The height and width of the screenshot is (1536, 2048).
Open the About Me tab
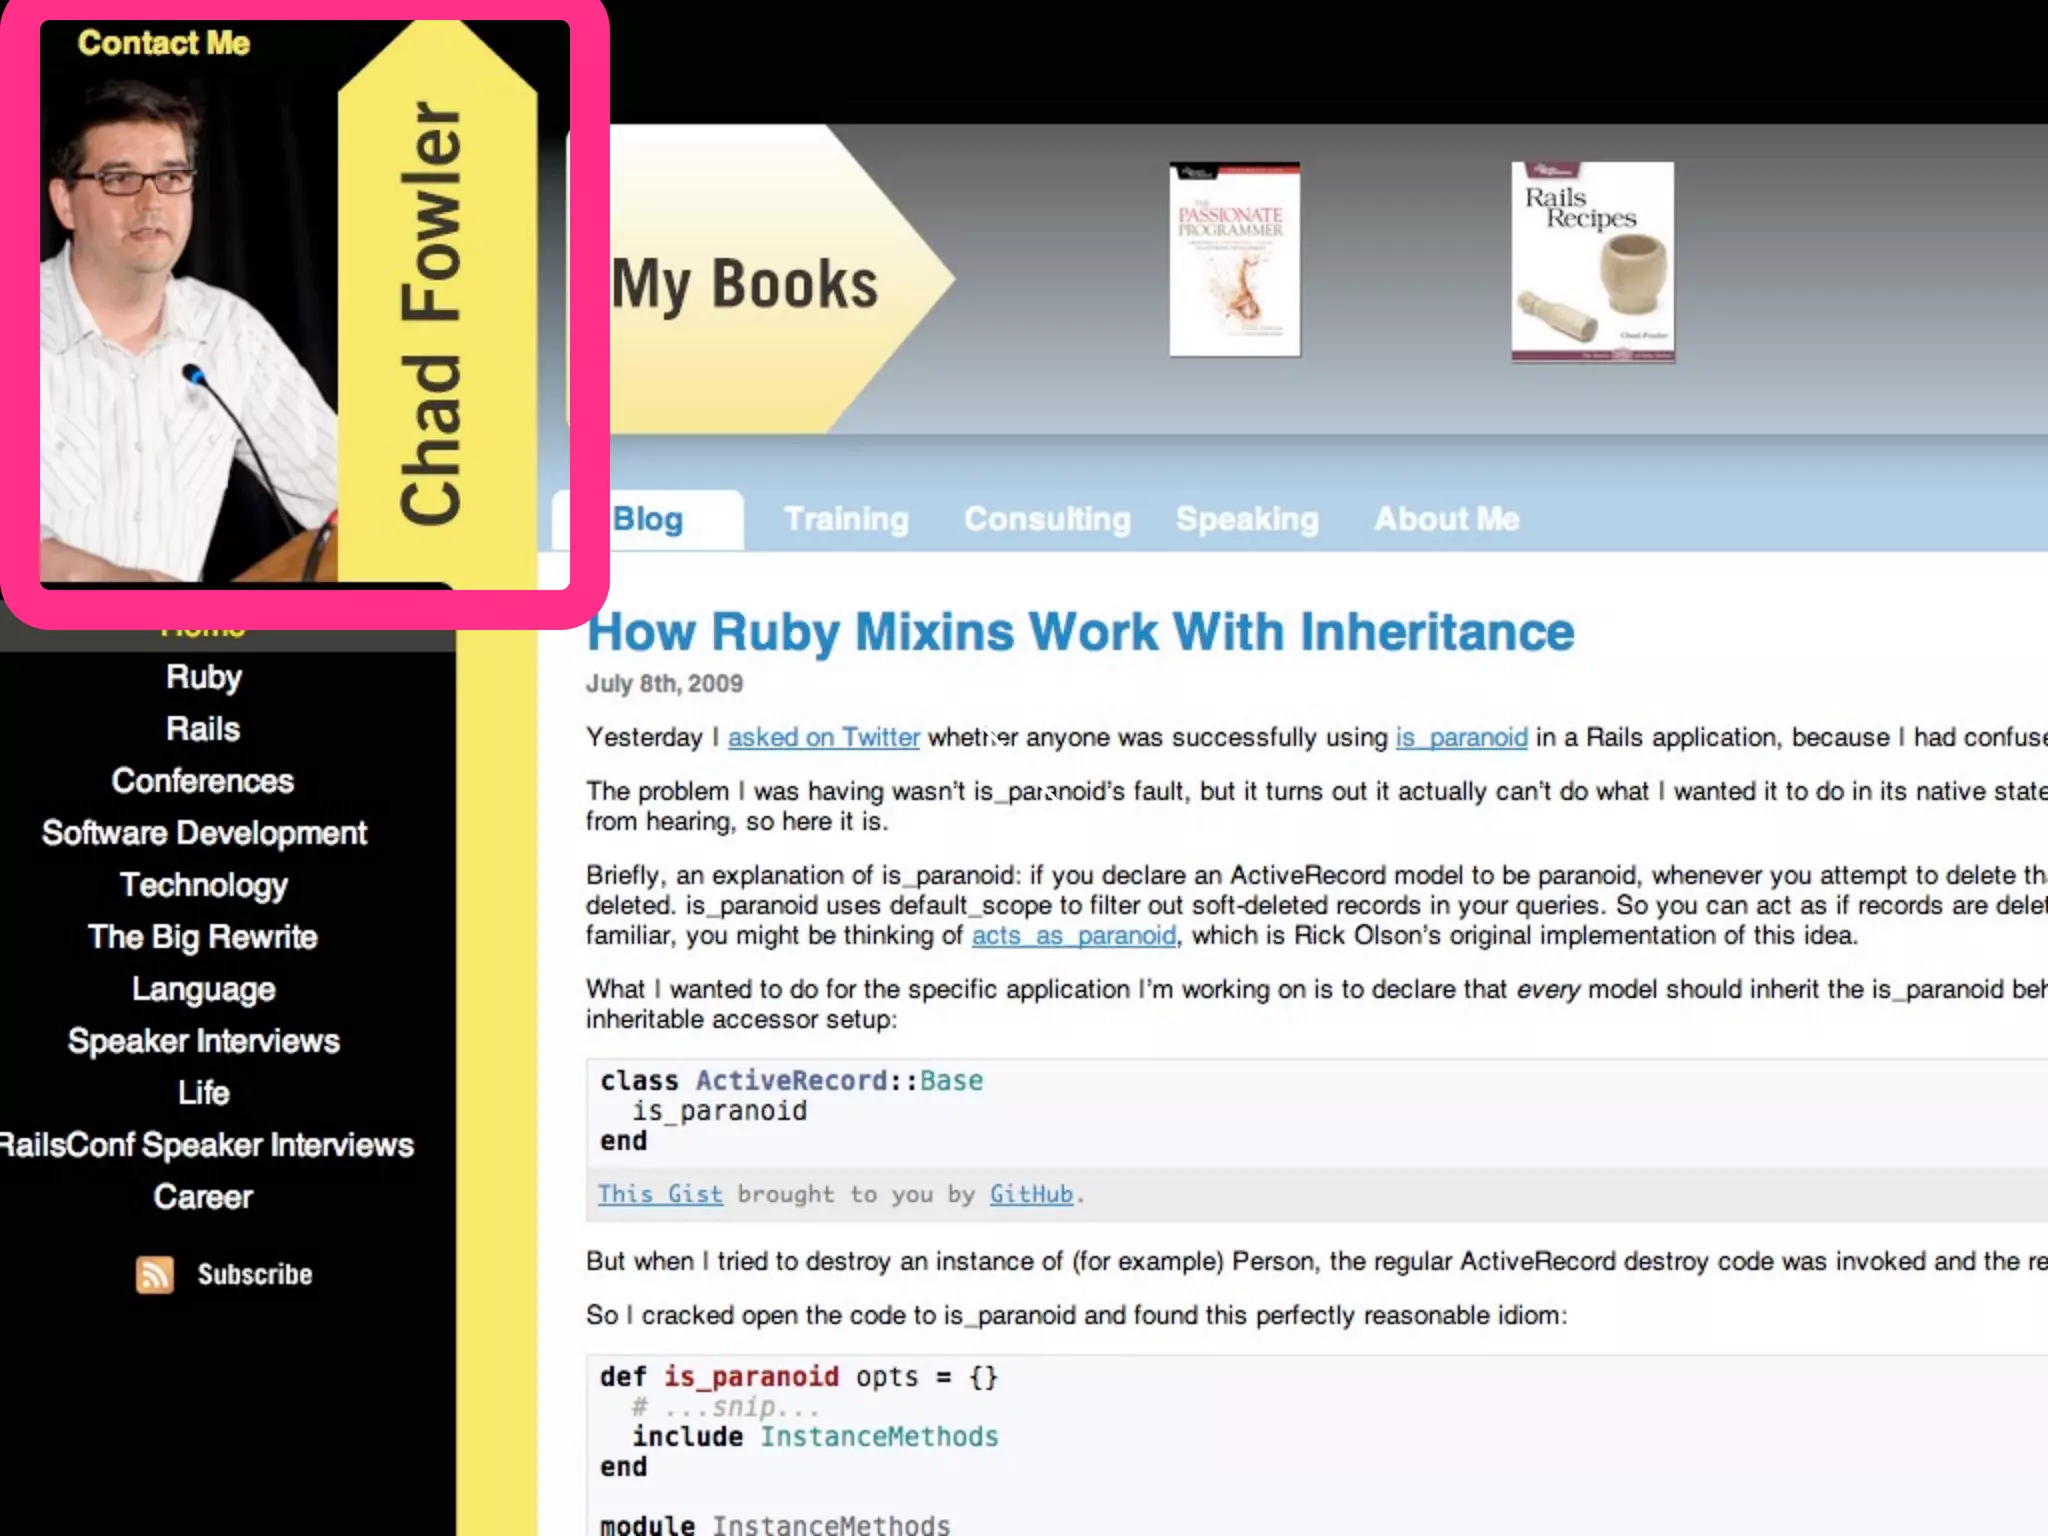pos(1446,519)
